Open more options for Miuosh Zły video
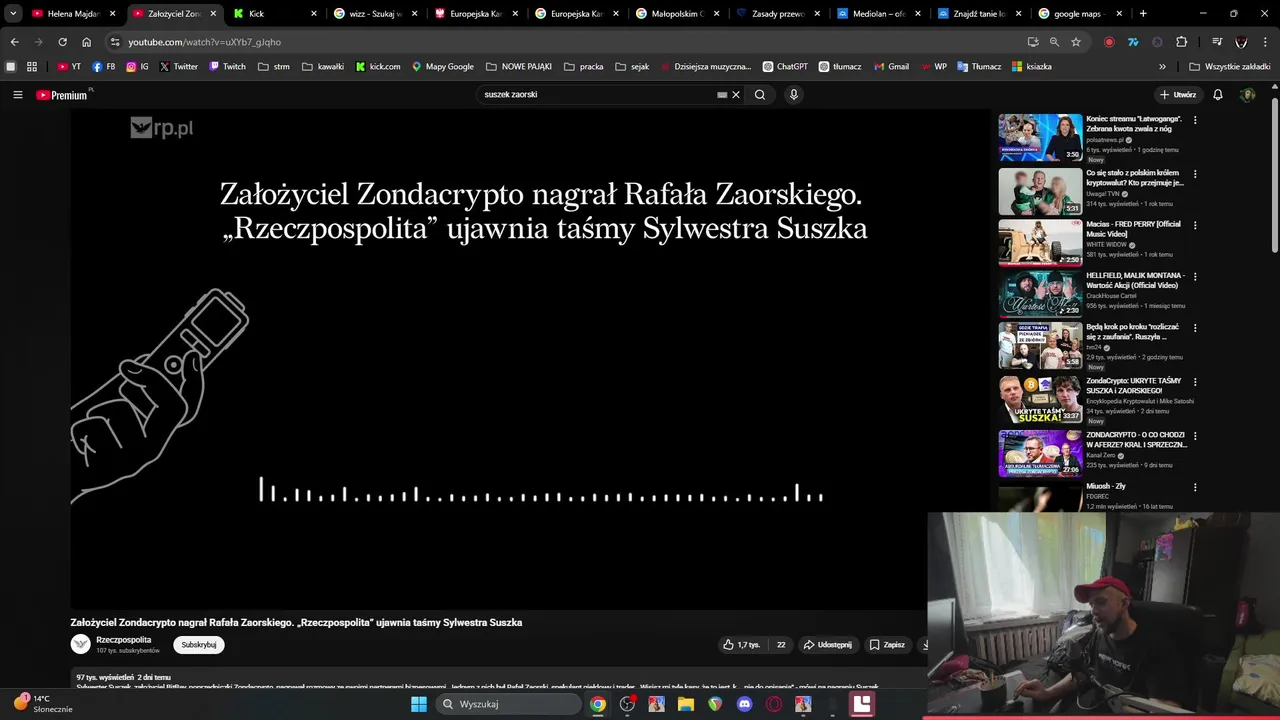The height and width of the screenshot is (720, 1280). pos(1195,487)
